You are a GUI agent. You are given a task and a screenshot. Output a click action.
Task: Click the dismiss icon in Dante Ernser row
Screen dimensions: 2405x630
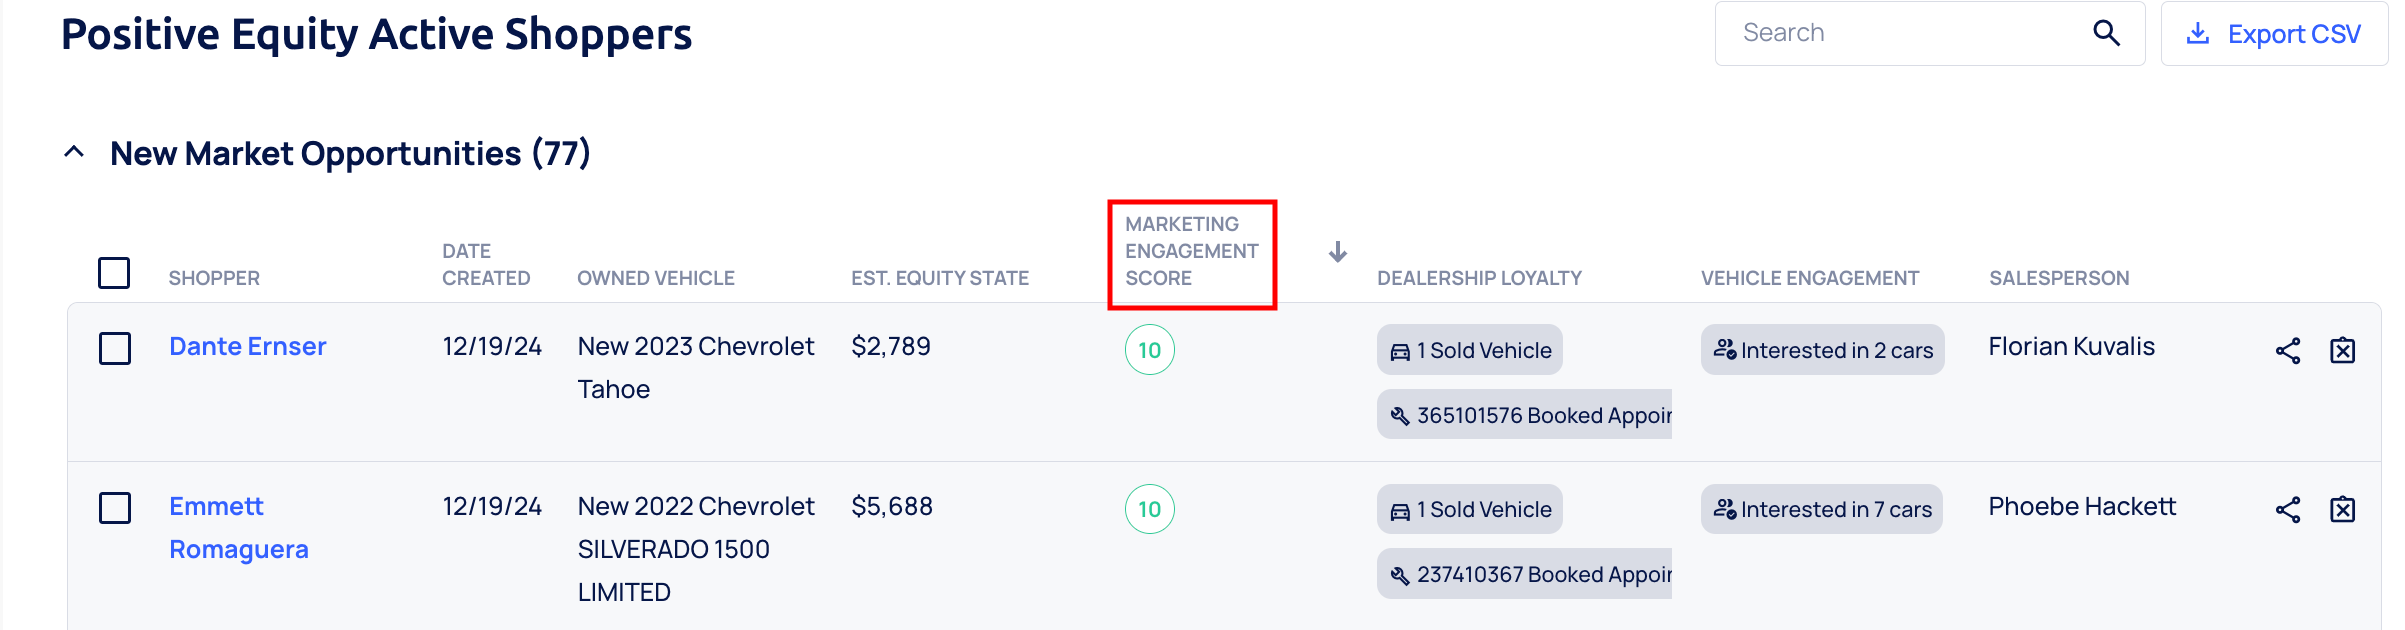(2343, 351)
